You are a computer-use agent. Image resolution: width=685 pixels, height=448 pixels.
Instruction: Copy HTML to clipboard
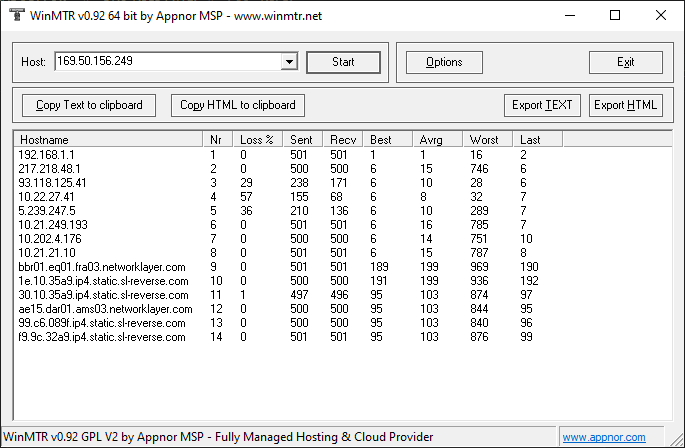238,105
